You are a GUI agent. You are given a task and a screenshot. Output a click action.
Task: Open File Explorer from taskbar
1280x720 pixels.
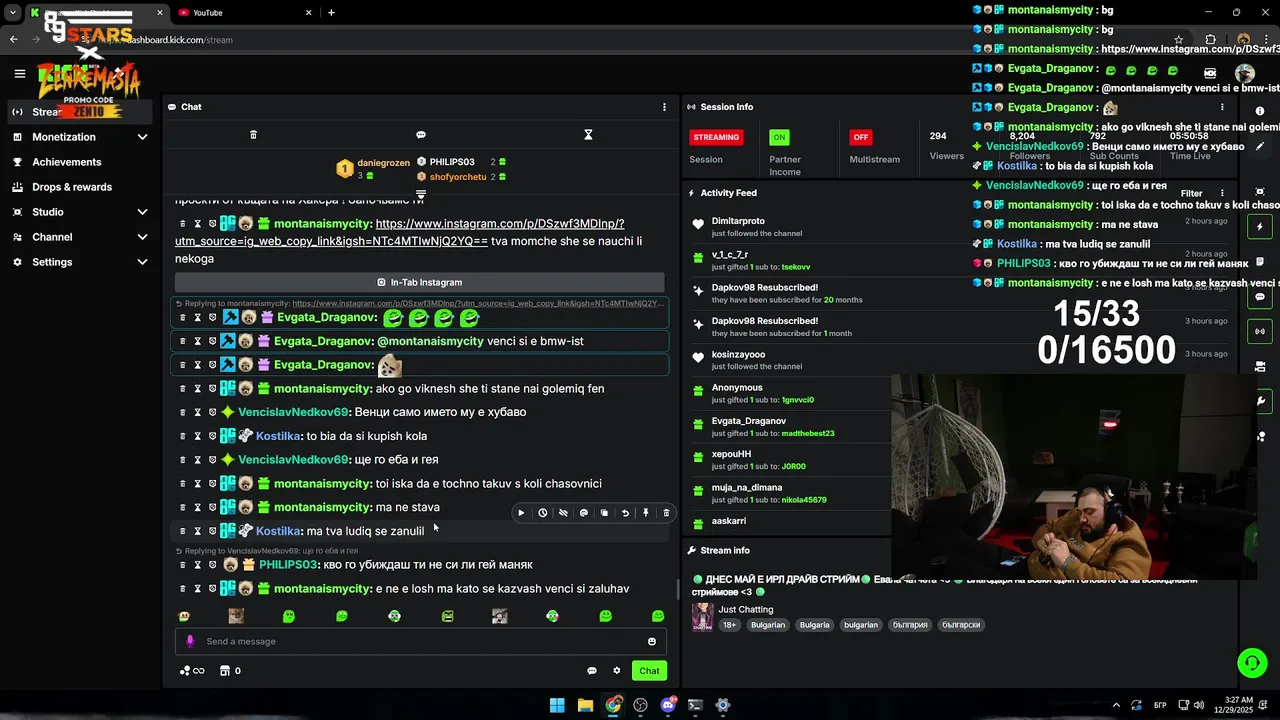tap(585, 705)
